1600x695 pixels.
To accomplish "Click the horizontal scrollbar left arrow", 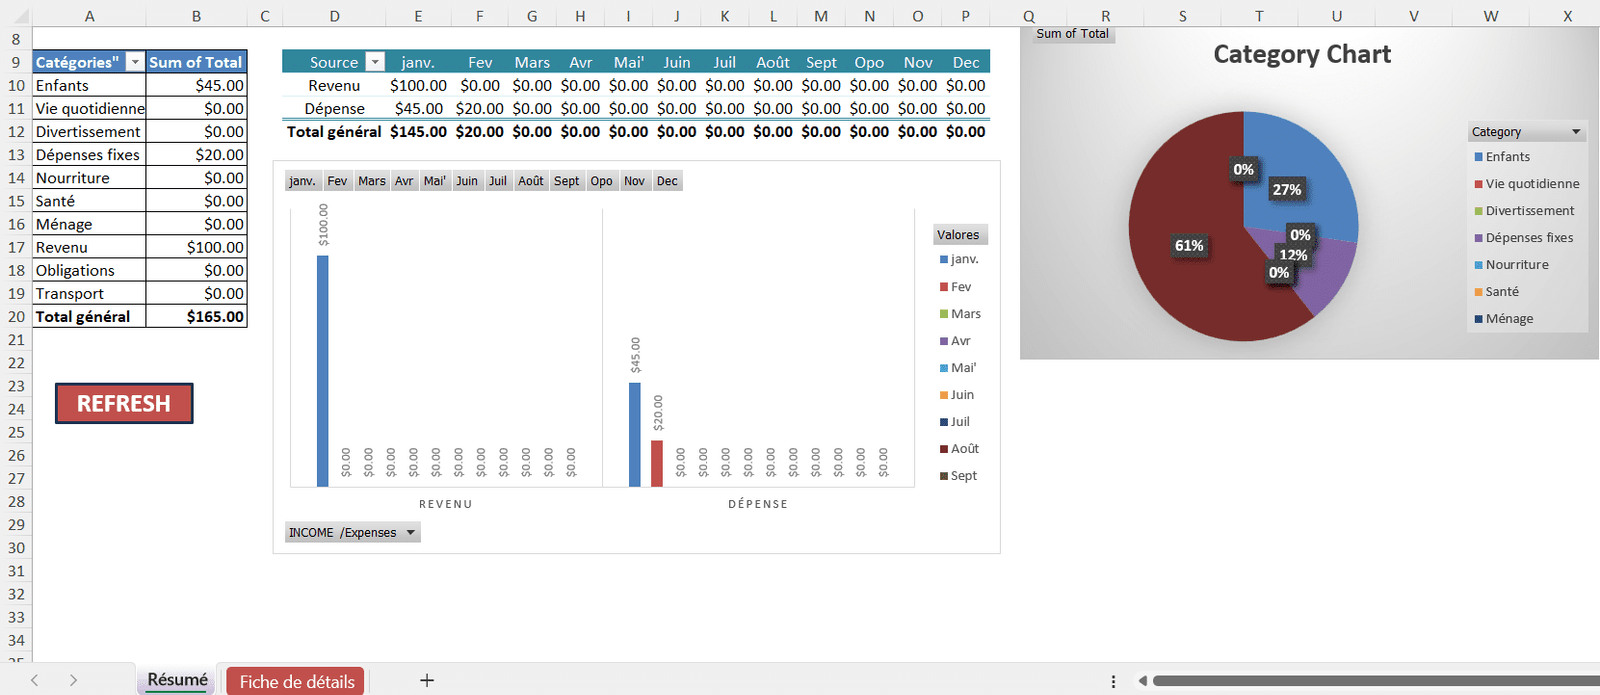I will click(1142, 681).
